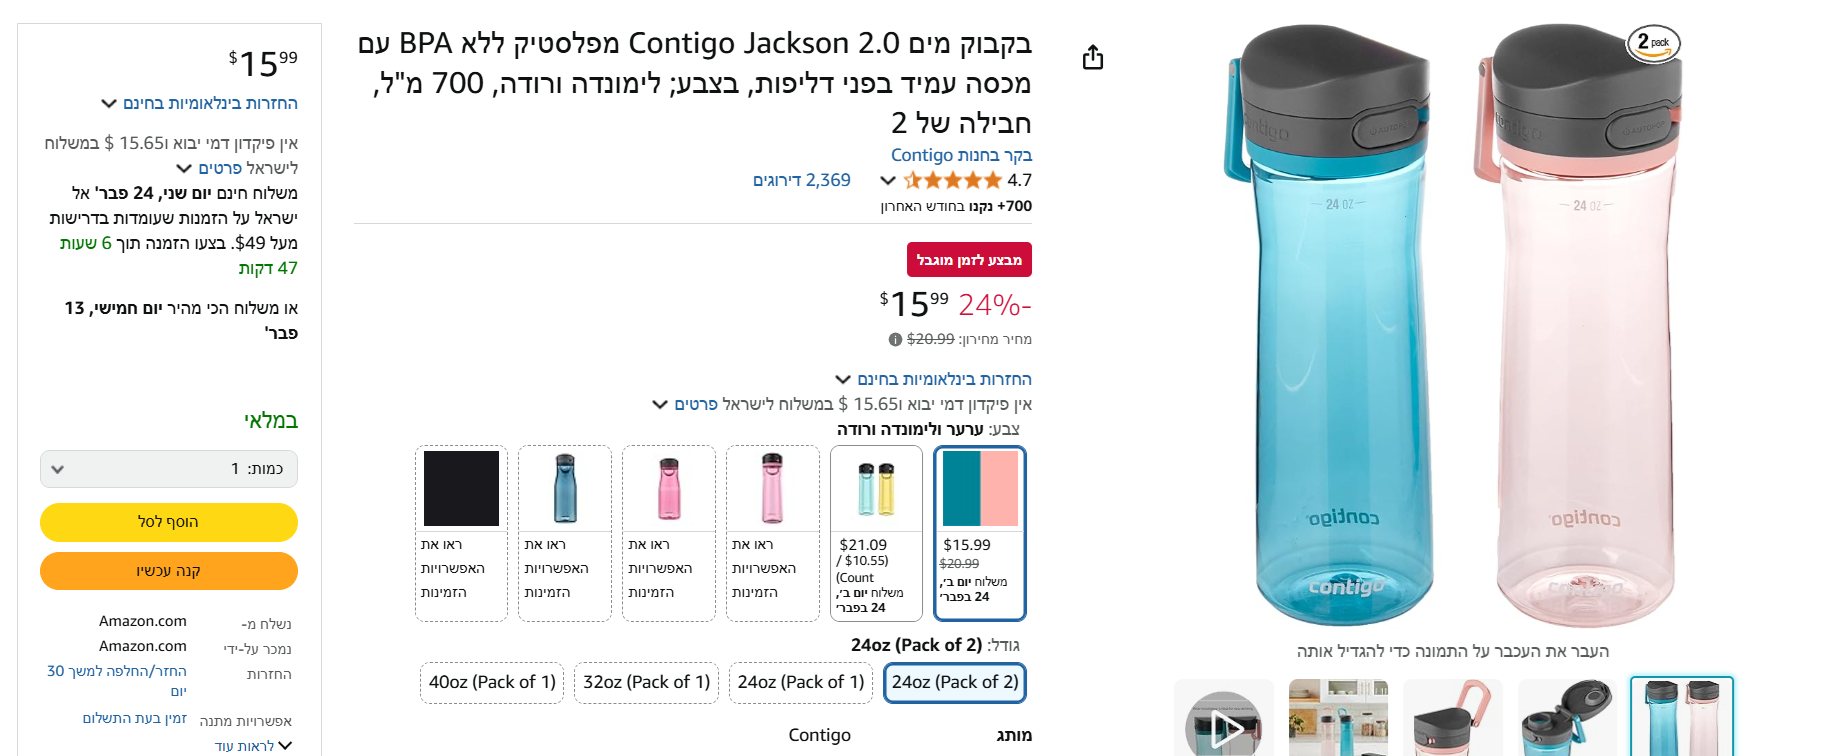This screenshot has width=1845, height=756.
Task: Click the star rating icons
Action: (x=951, y=181)
